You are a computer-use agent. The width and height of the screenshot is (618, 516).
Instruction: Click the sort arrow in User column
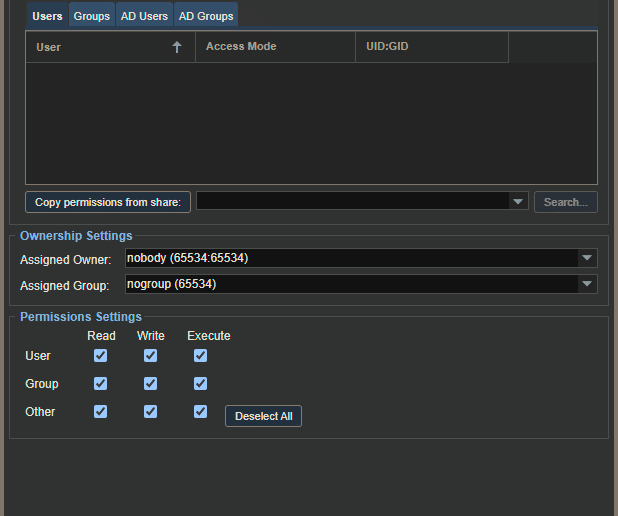177,47
